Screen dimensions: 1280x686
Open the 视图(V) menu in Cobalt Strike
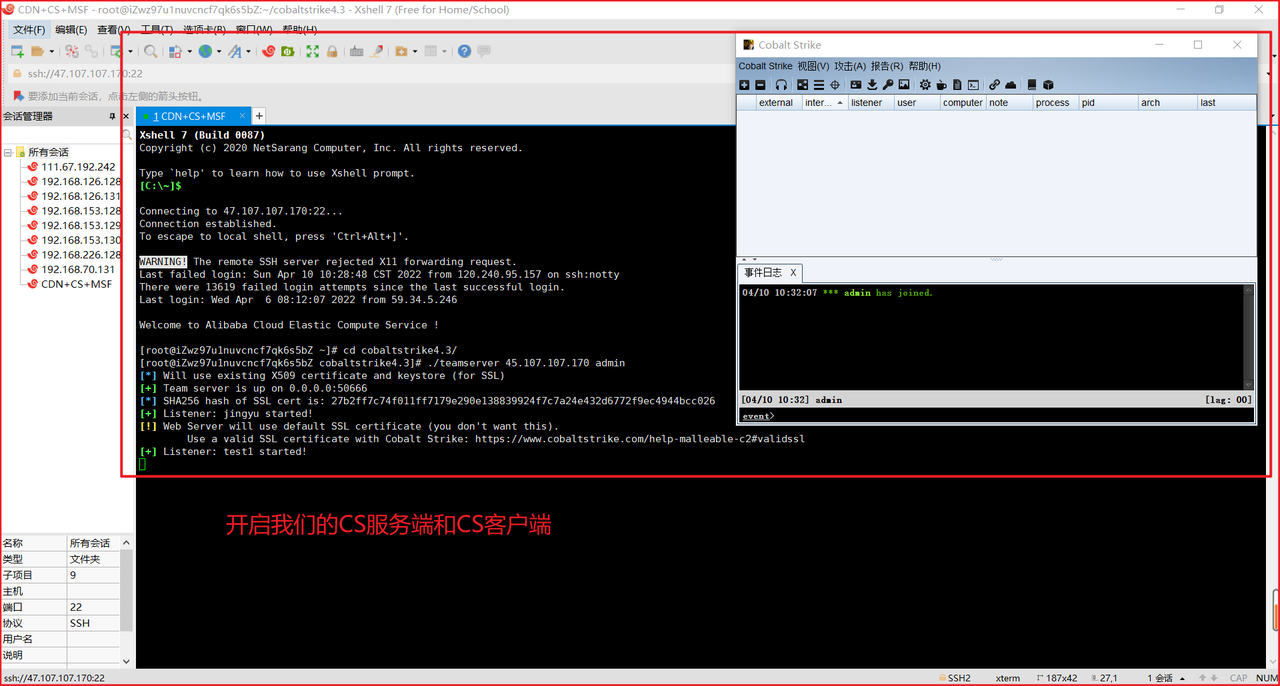click(813, 66)
